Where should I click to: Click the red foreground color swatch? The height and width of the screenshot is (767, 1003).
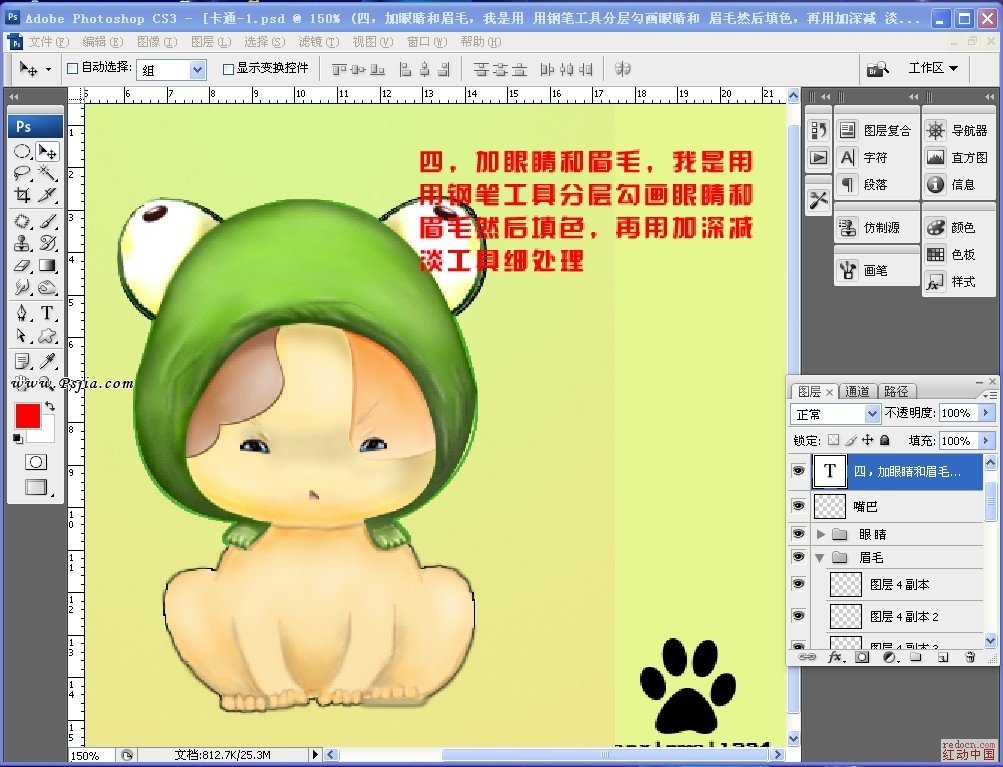pos(27,415)
